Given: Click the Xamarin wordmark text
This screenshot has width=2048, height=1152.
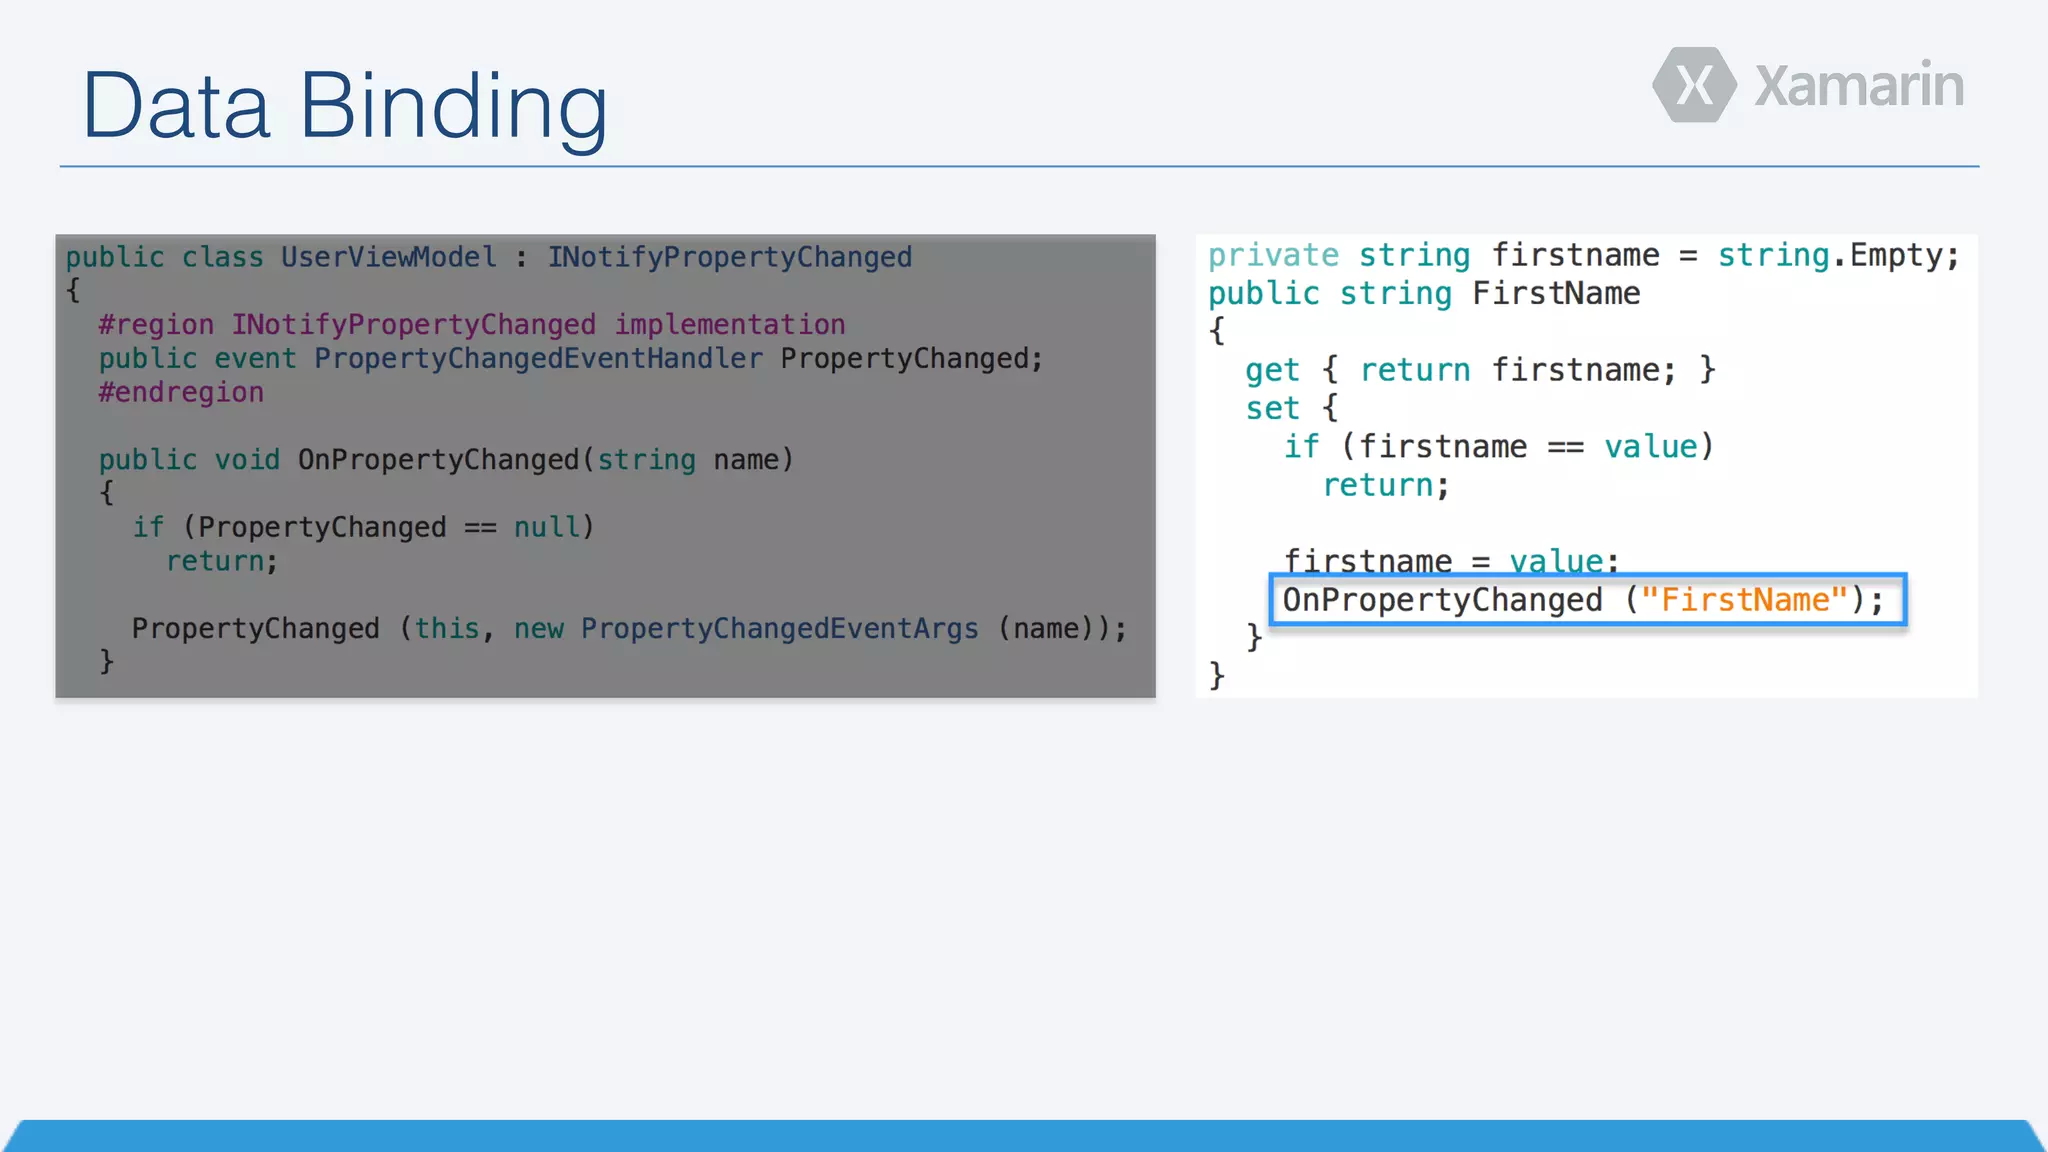Looking at the screenshot, I should pyautogui.click(x=1859, y=85).
